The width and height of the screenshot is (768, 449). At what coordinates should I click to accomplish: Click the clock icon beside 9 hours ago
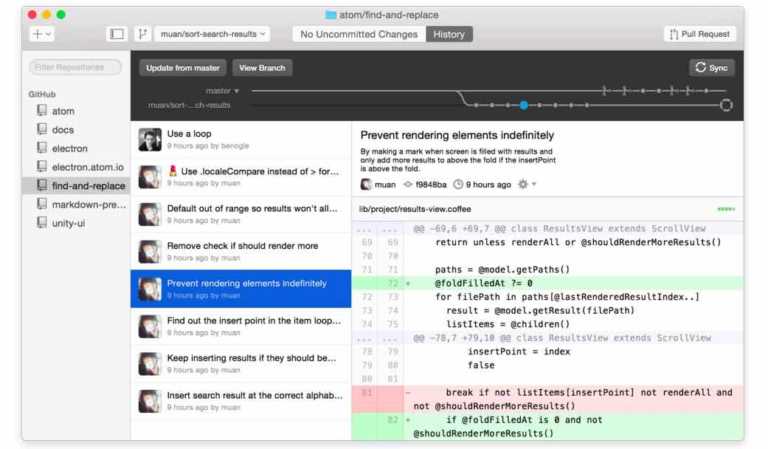458,184
